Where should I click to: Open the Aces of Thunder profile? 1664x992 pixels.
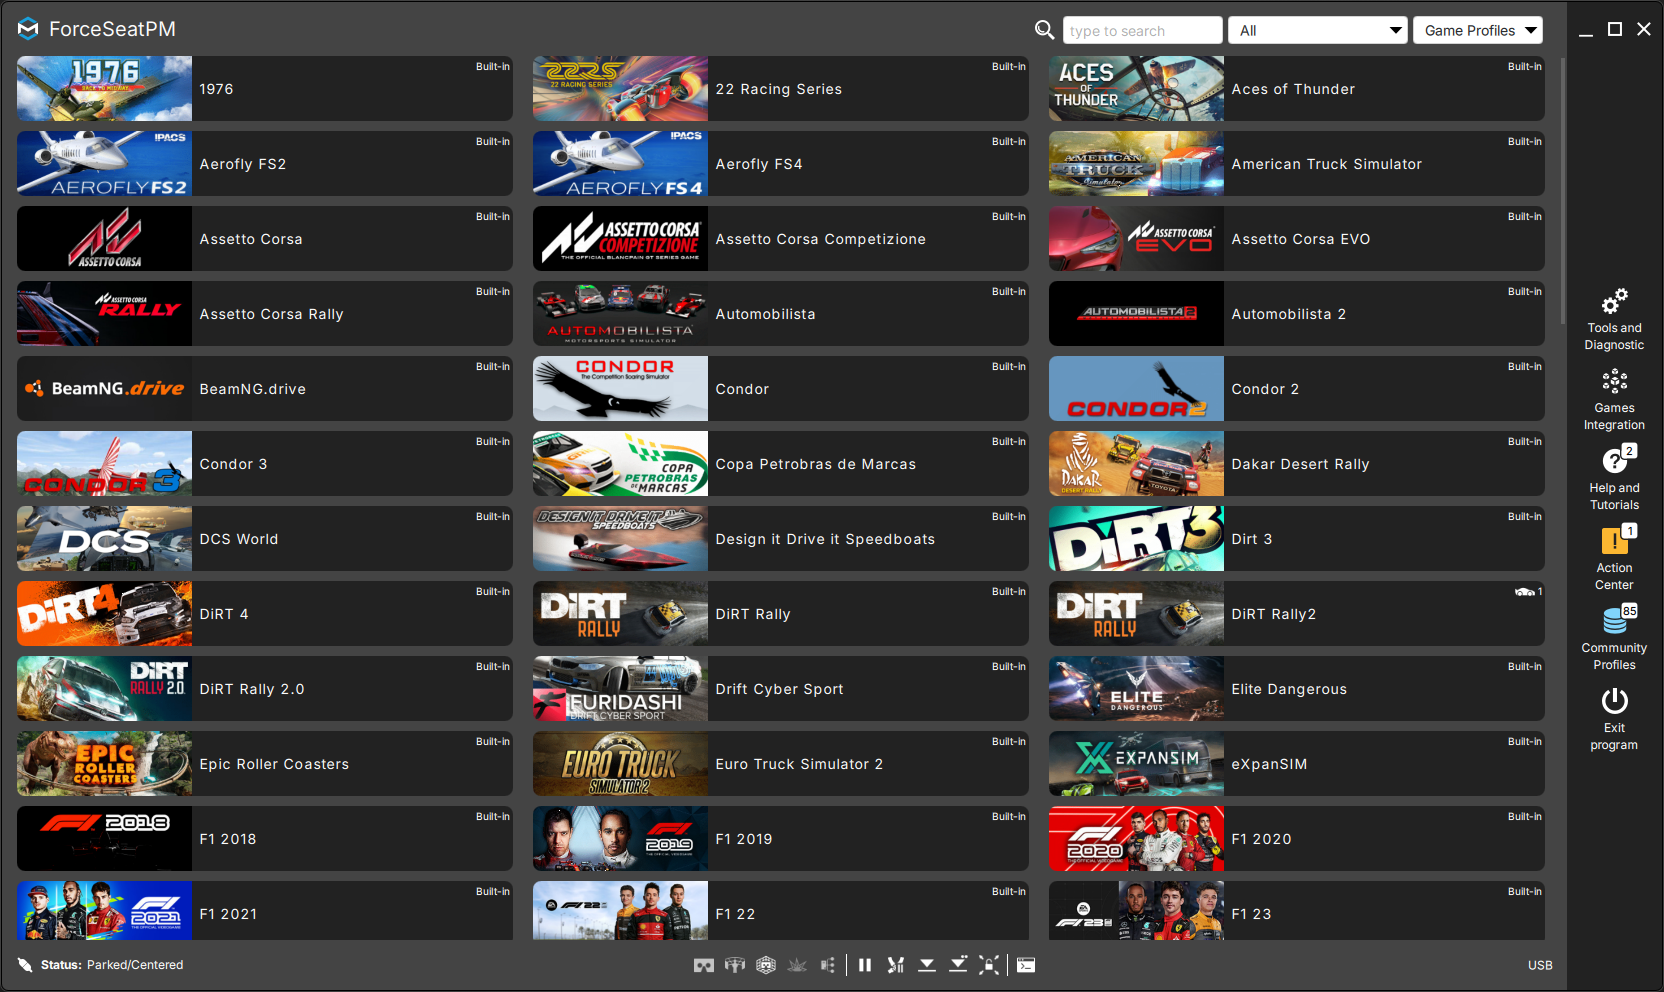pos(1297,88)
